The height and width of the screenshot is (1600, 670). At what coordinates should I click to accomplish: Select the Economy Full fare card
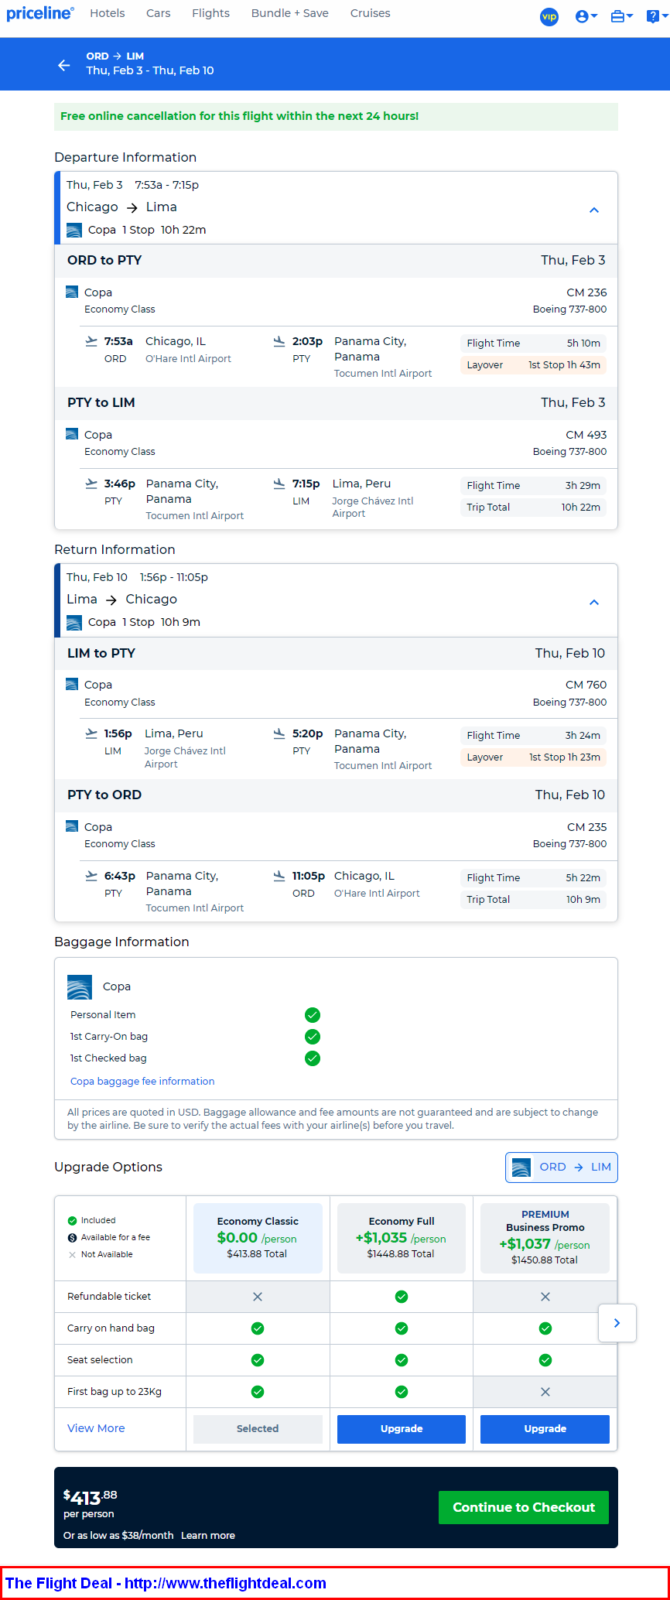point(401,1238)
